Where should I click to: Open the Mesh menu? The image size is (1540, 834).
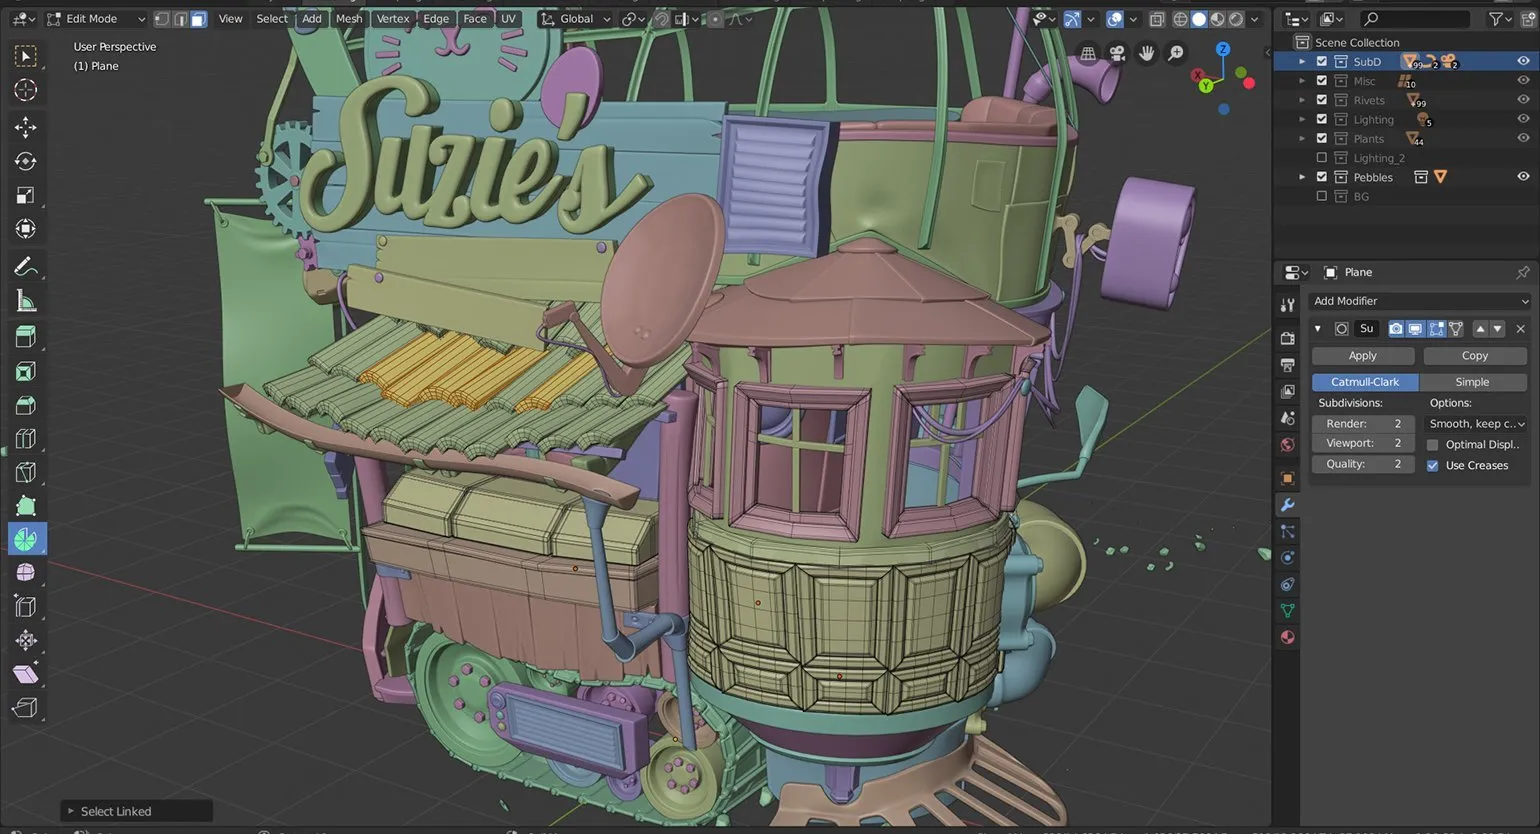349,19
